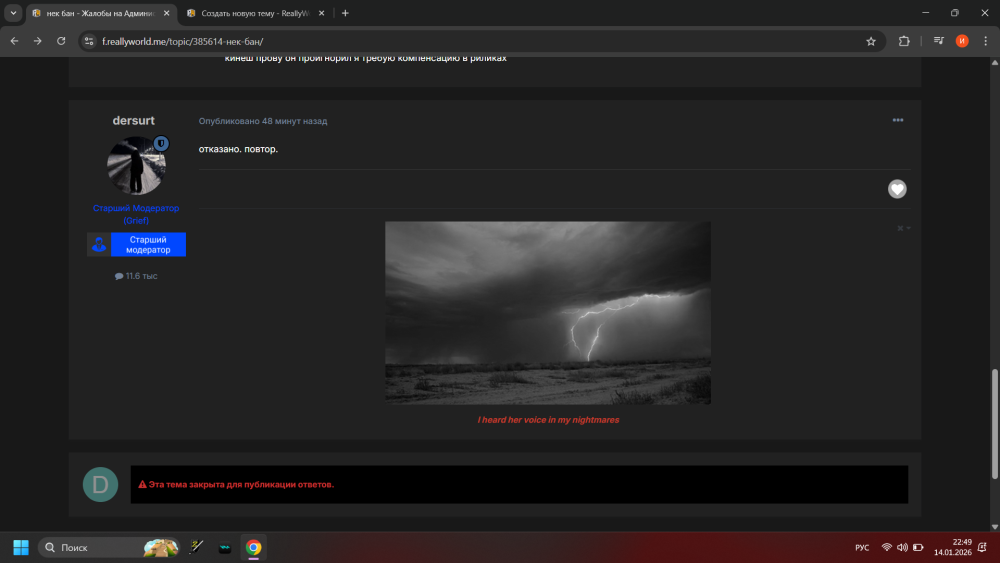1000x563 pixels.
Task: Bookmark this page with the star icon
Action: point(871,41)
